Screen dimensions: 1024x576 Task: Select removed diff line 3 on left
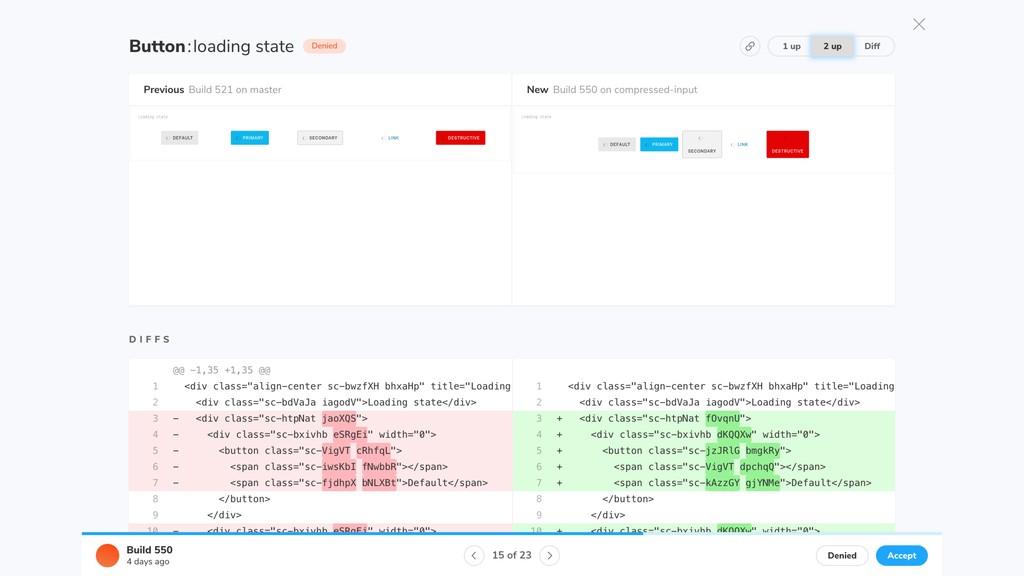pos(320,419)
